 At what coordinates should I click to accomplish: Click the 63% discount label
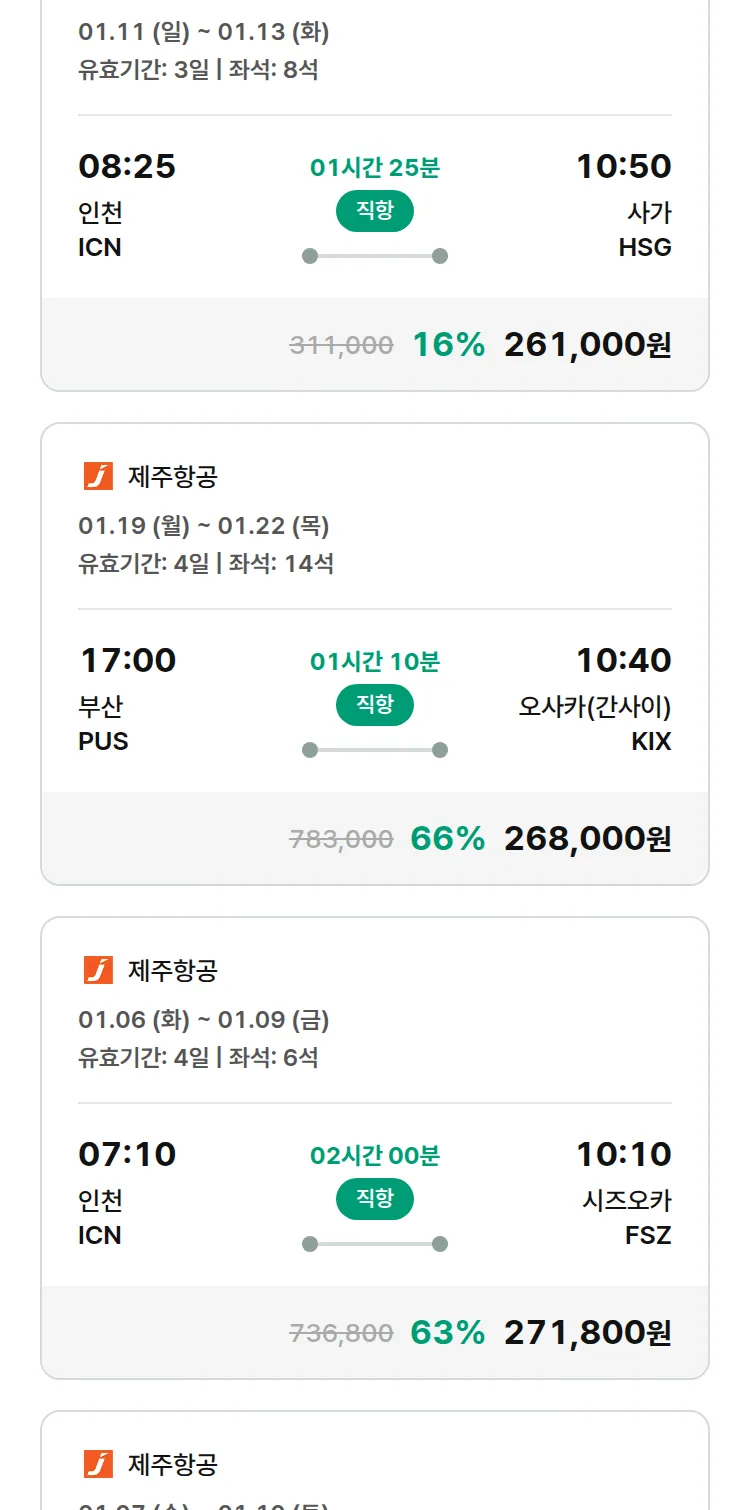pyautogui.click(x=447, y=1333)
